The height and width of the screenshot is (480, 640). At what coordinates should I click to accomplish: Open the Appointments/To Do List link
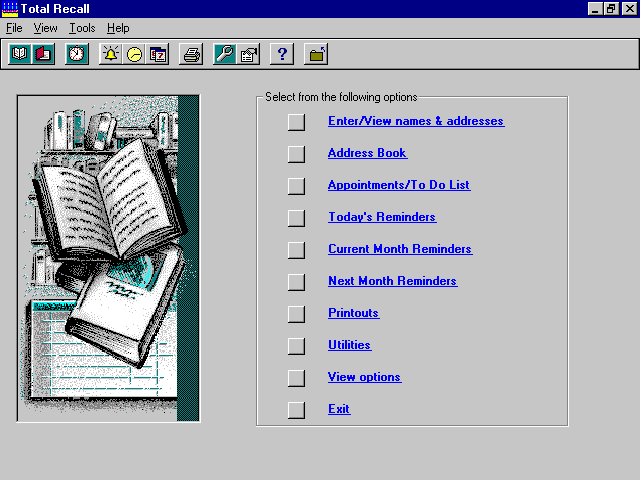398,185
